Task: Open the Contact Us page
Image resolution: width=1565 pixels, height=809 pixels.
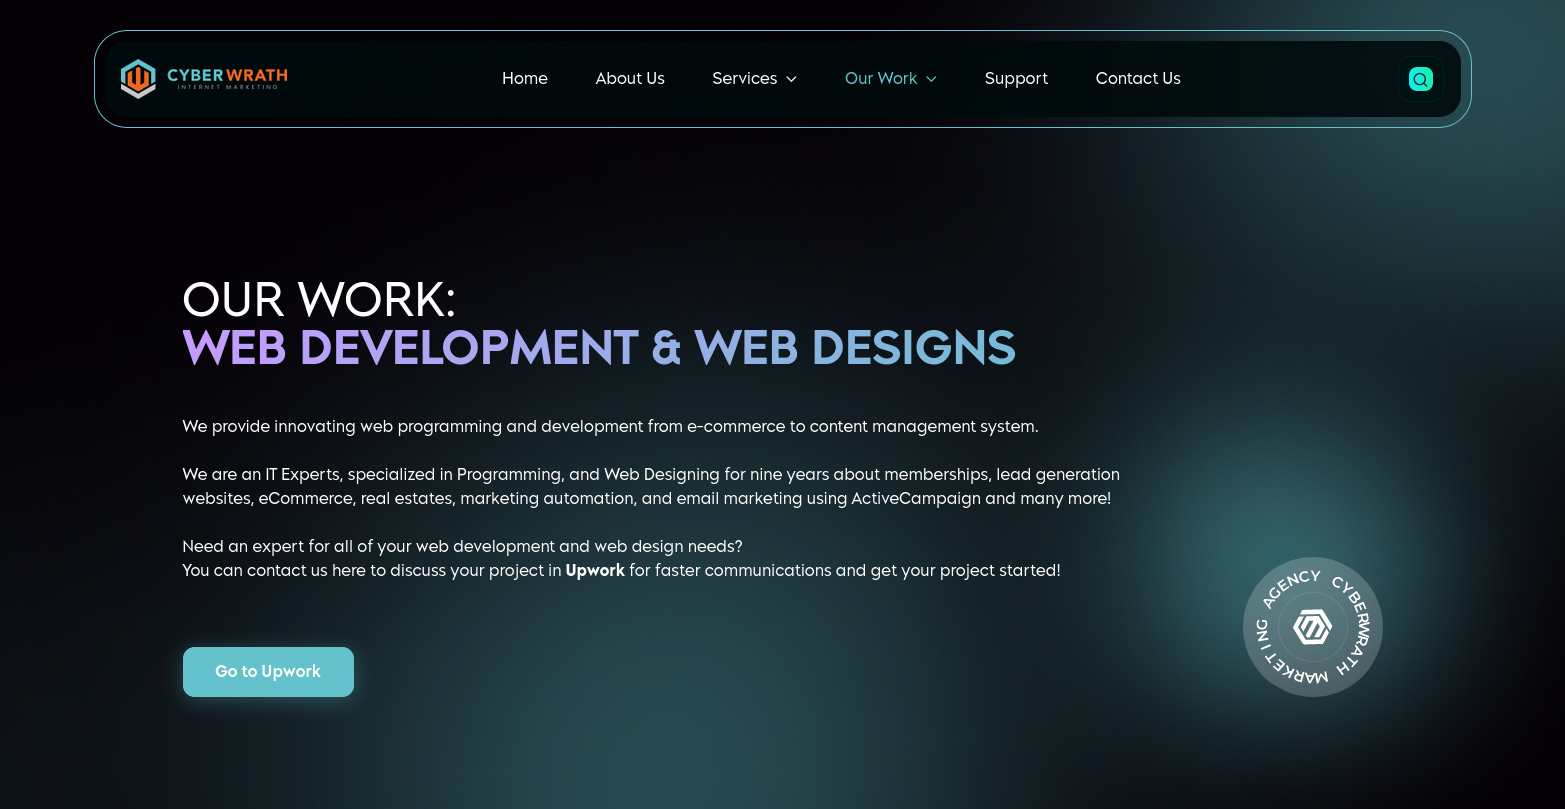Action: pos(1137,79)
